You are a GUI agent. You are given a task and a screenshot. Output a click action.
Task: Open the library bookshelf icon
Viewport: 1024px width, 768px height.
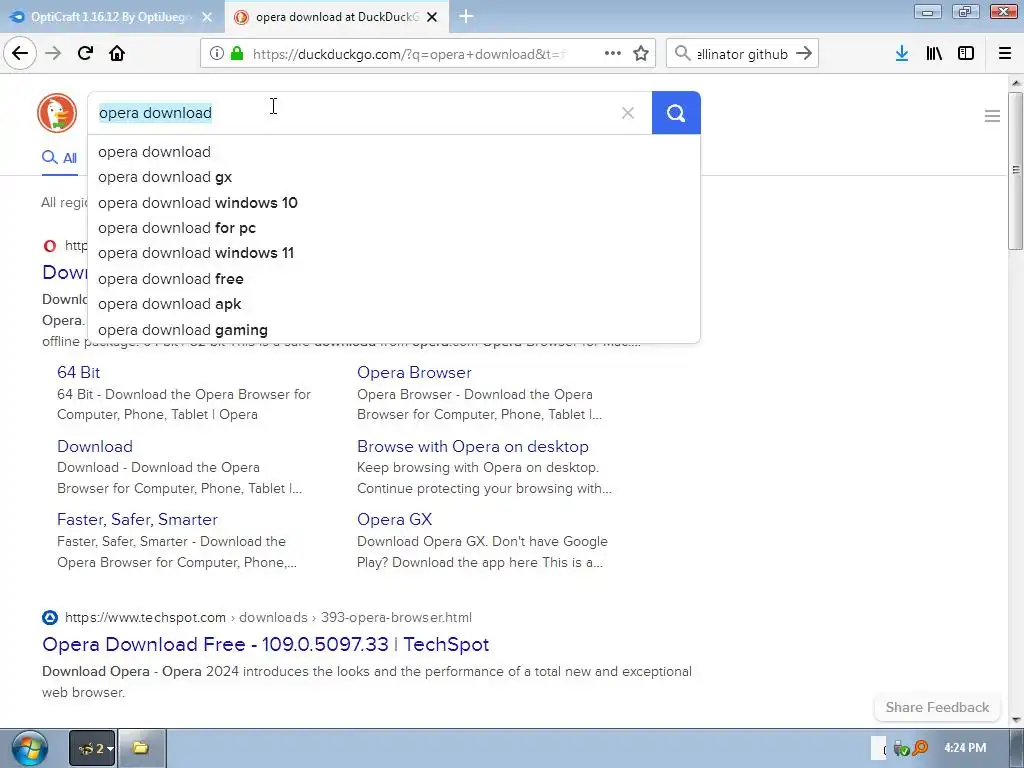(x=934, y=54)
